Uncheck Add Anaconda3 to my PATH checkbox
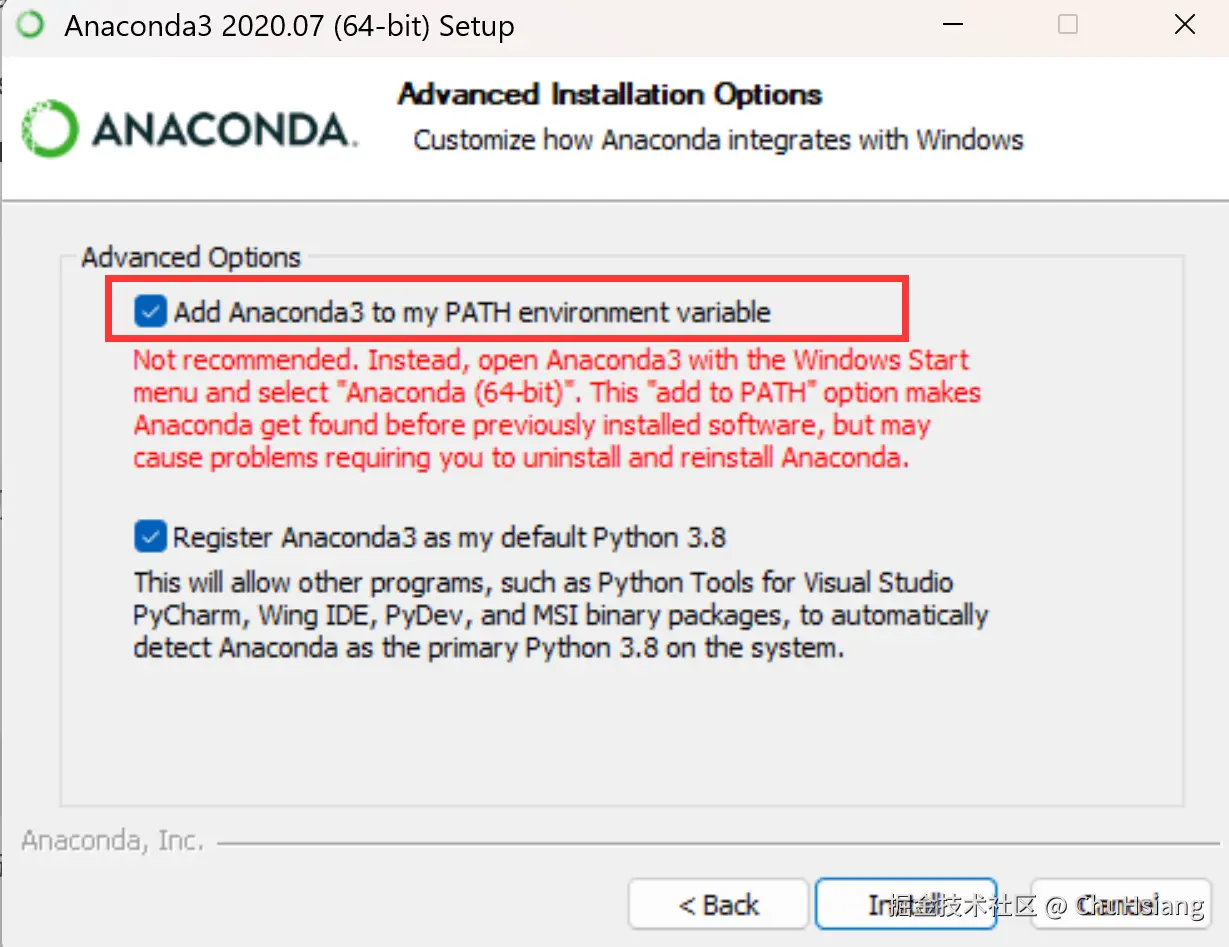The height and width of the screenshot is (947, 1229). tap(150, 312)
